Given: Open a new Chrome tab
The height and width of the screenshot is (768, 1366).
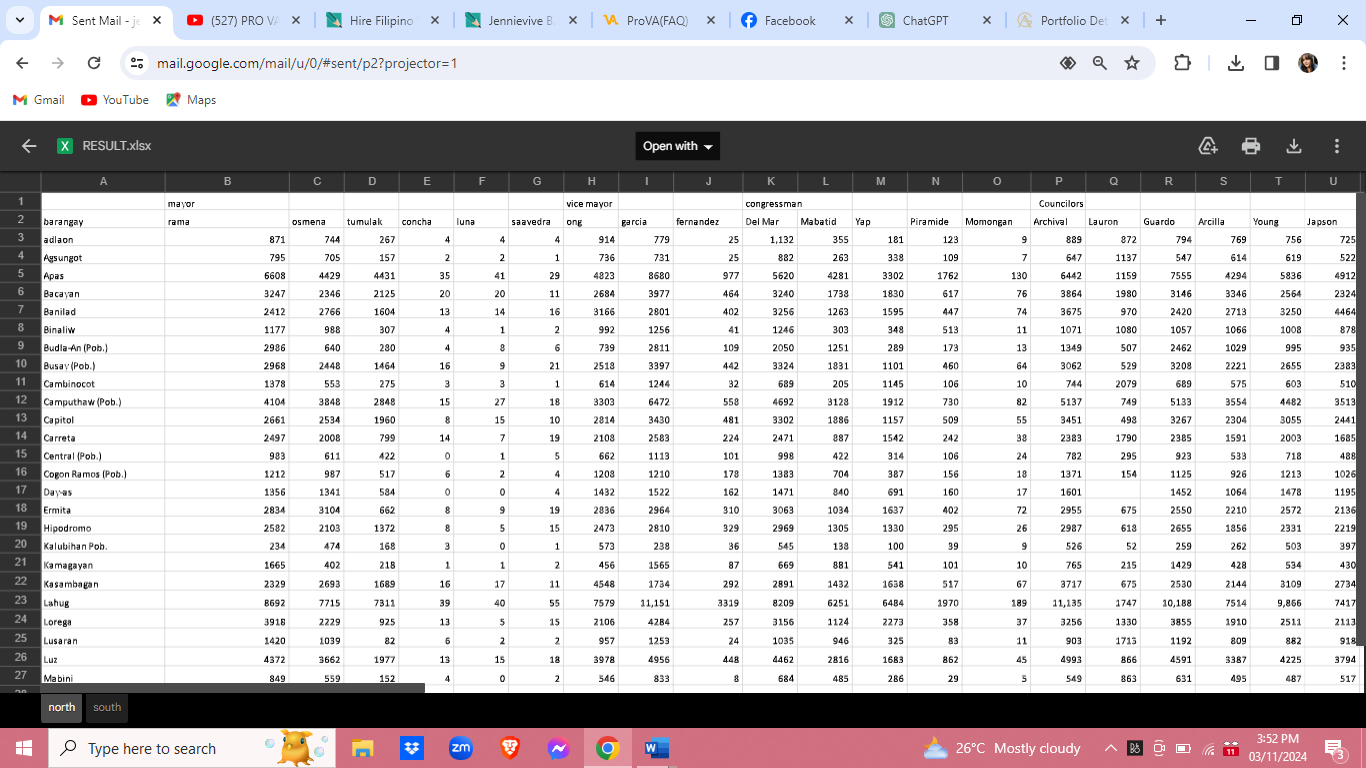Looking at the screenshot, I should [x=1160, y=20].
